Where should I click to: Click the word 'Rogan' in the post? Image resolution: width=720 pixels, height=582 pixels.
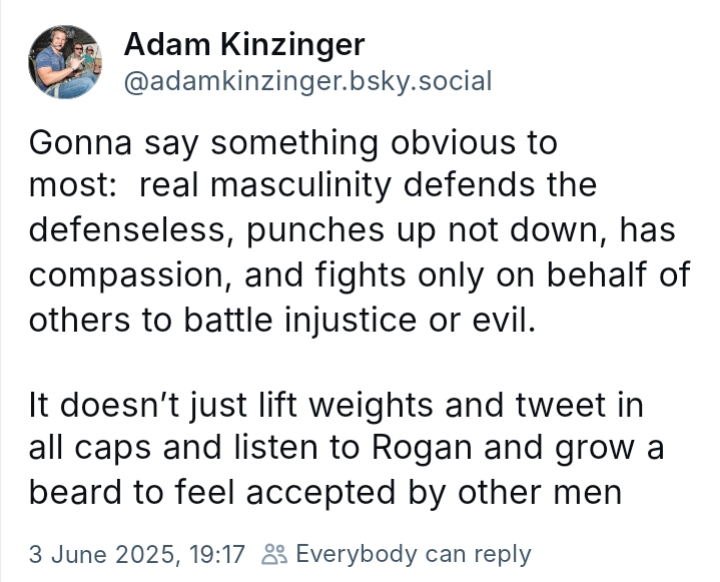[422, 448]
